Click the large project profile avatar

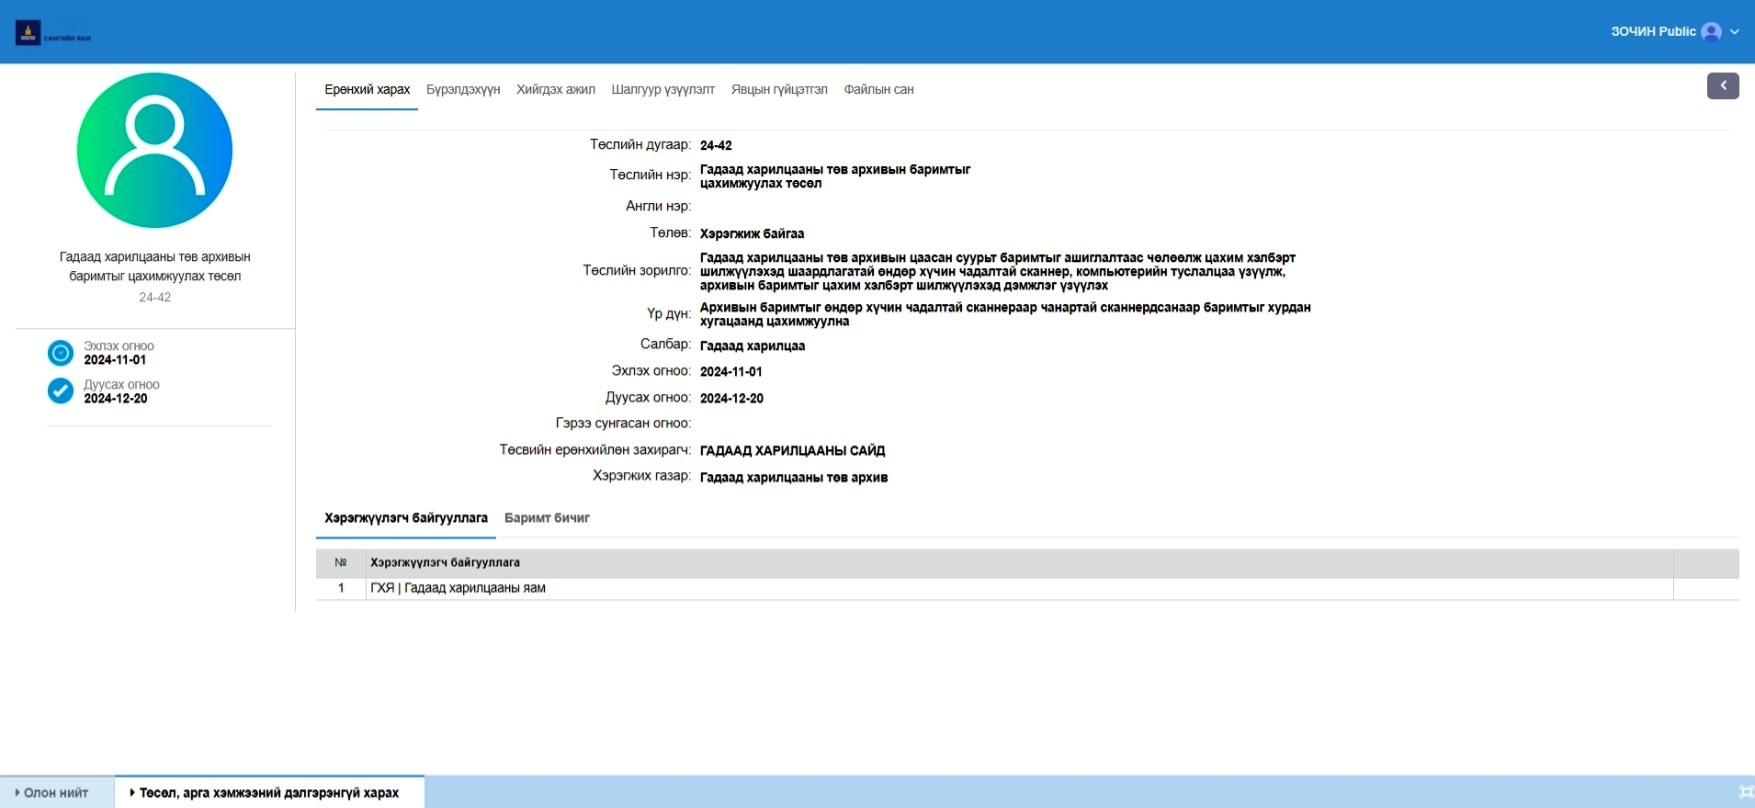coord(155,150)
